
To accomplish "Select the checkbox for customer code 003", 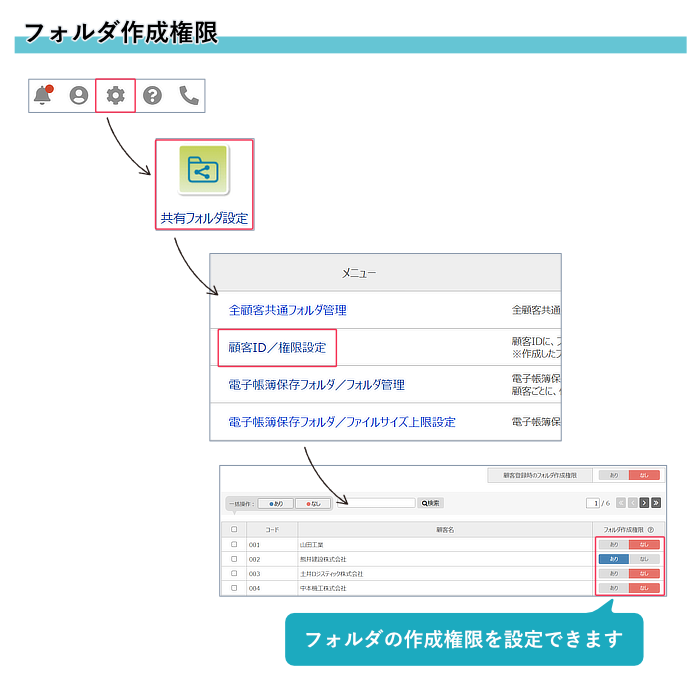I will 234,574.
